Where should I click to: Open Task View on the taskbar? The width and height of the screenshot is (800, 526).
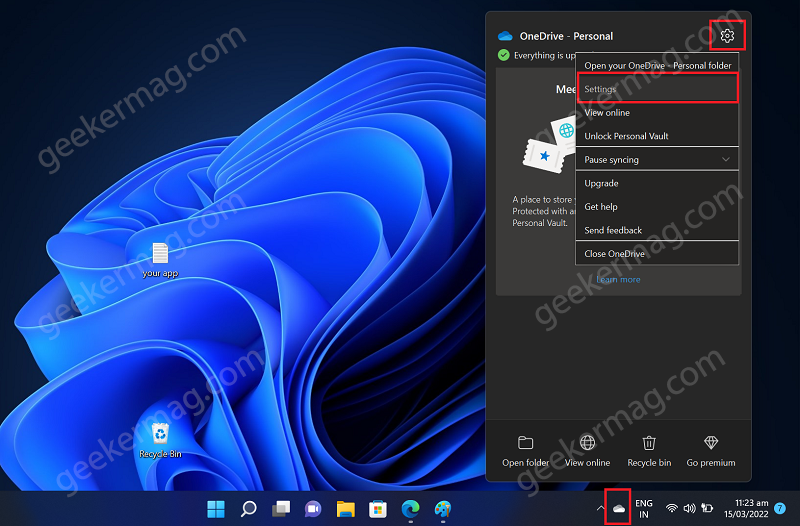(281, 509)
